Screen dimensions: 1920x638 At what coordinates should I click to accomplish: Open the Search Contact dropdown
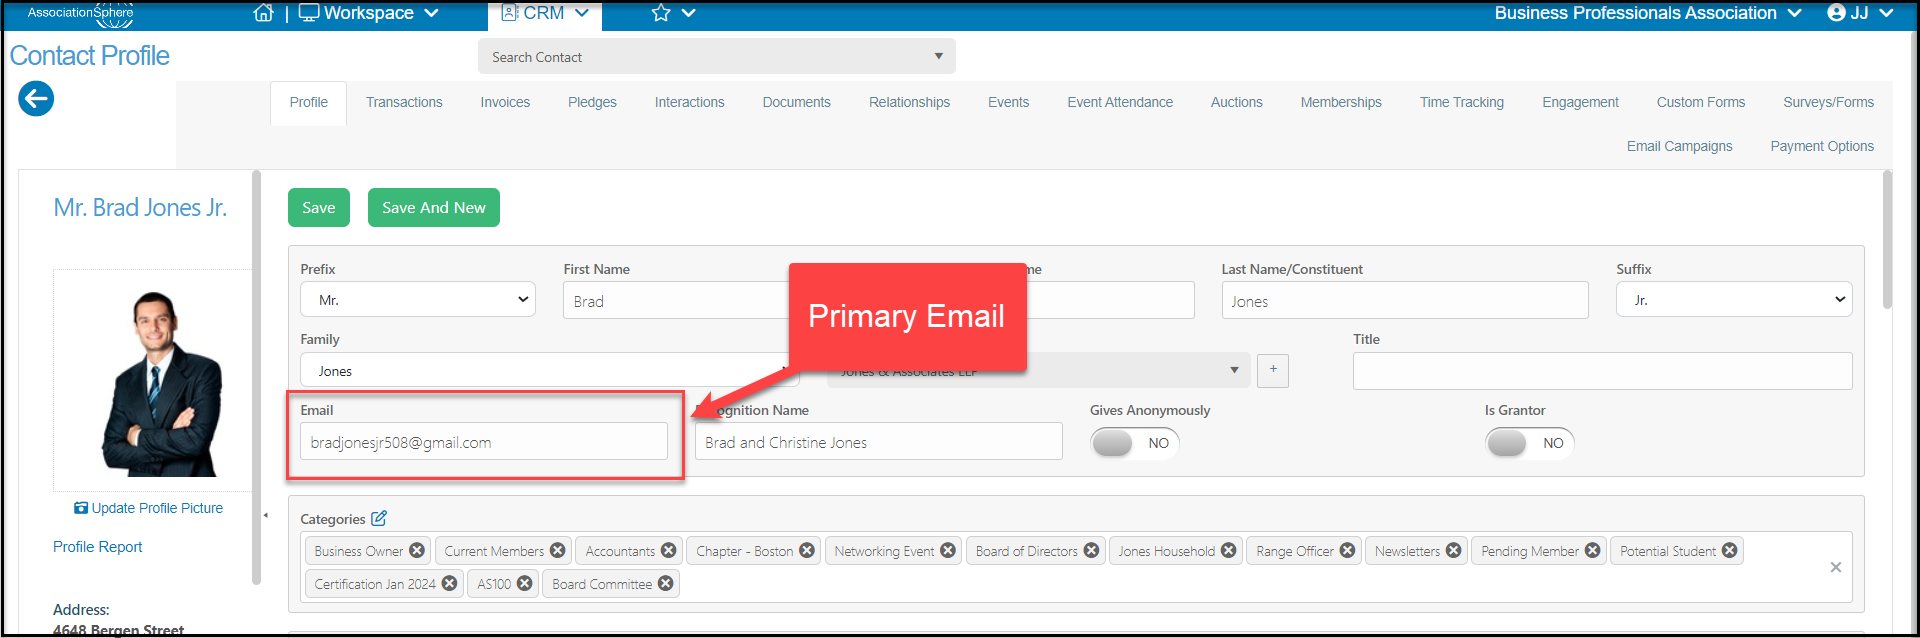pyautogui.click(x=717, y=57)
